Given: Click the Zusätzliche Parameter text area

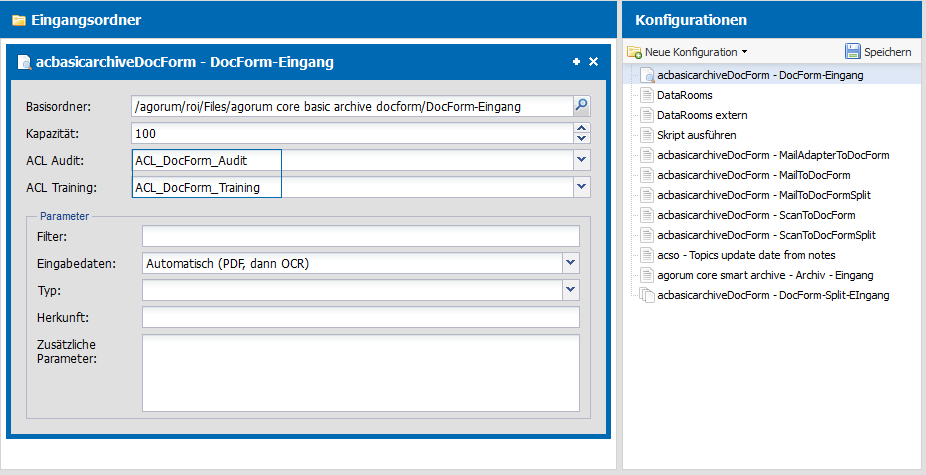Looking at the screenshot, I should pyautogui.click(x=361, y=373).
